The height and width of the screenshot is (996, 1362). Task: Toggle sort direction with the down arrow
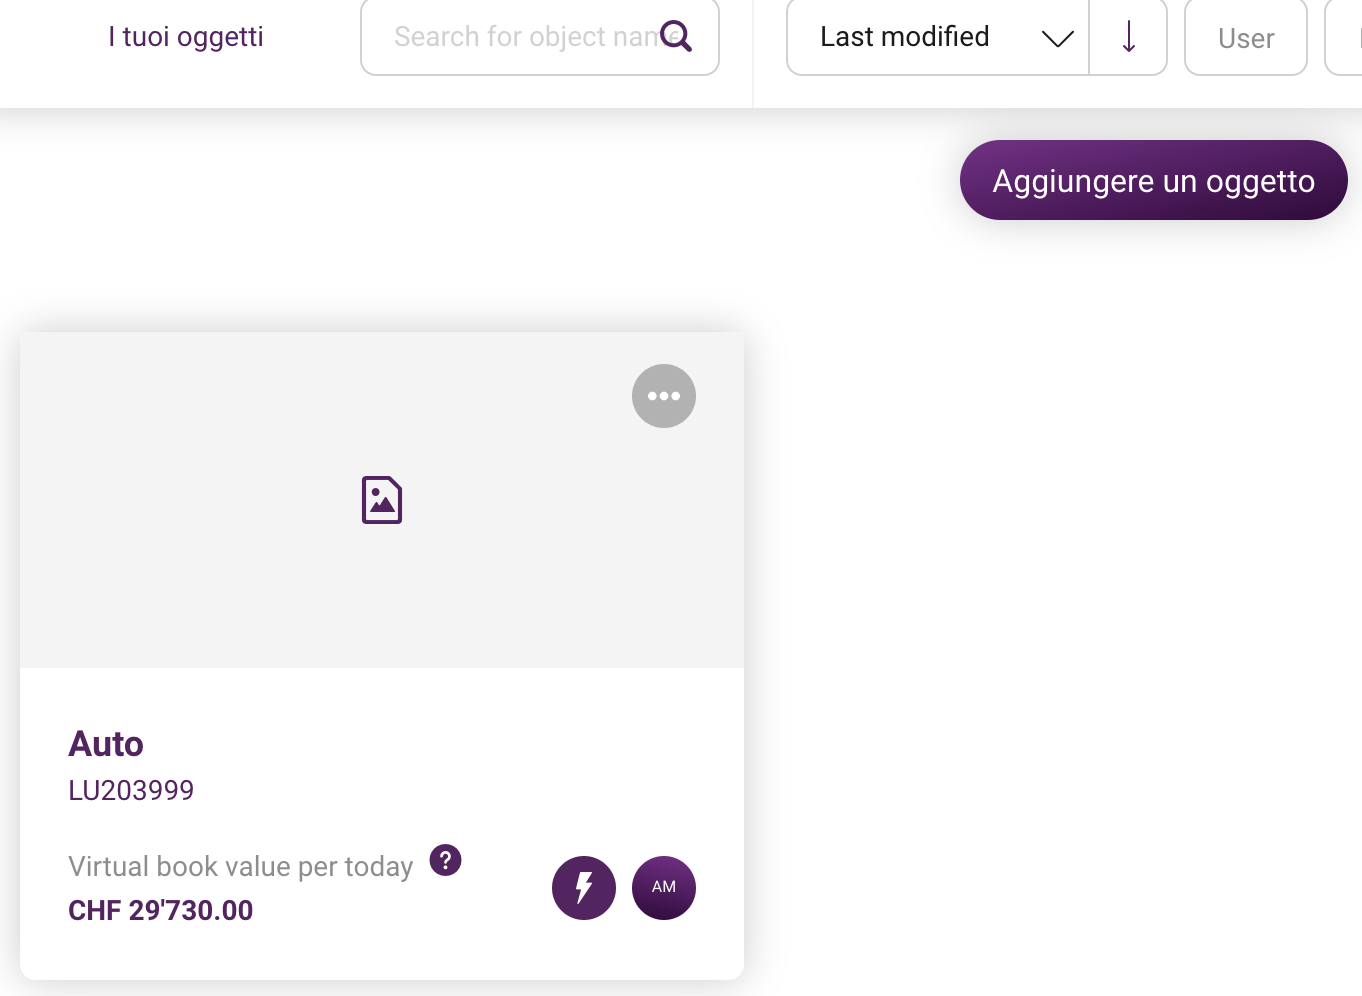click(x=1128, y=37)
